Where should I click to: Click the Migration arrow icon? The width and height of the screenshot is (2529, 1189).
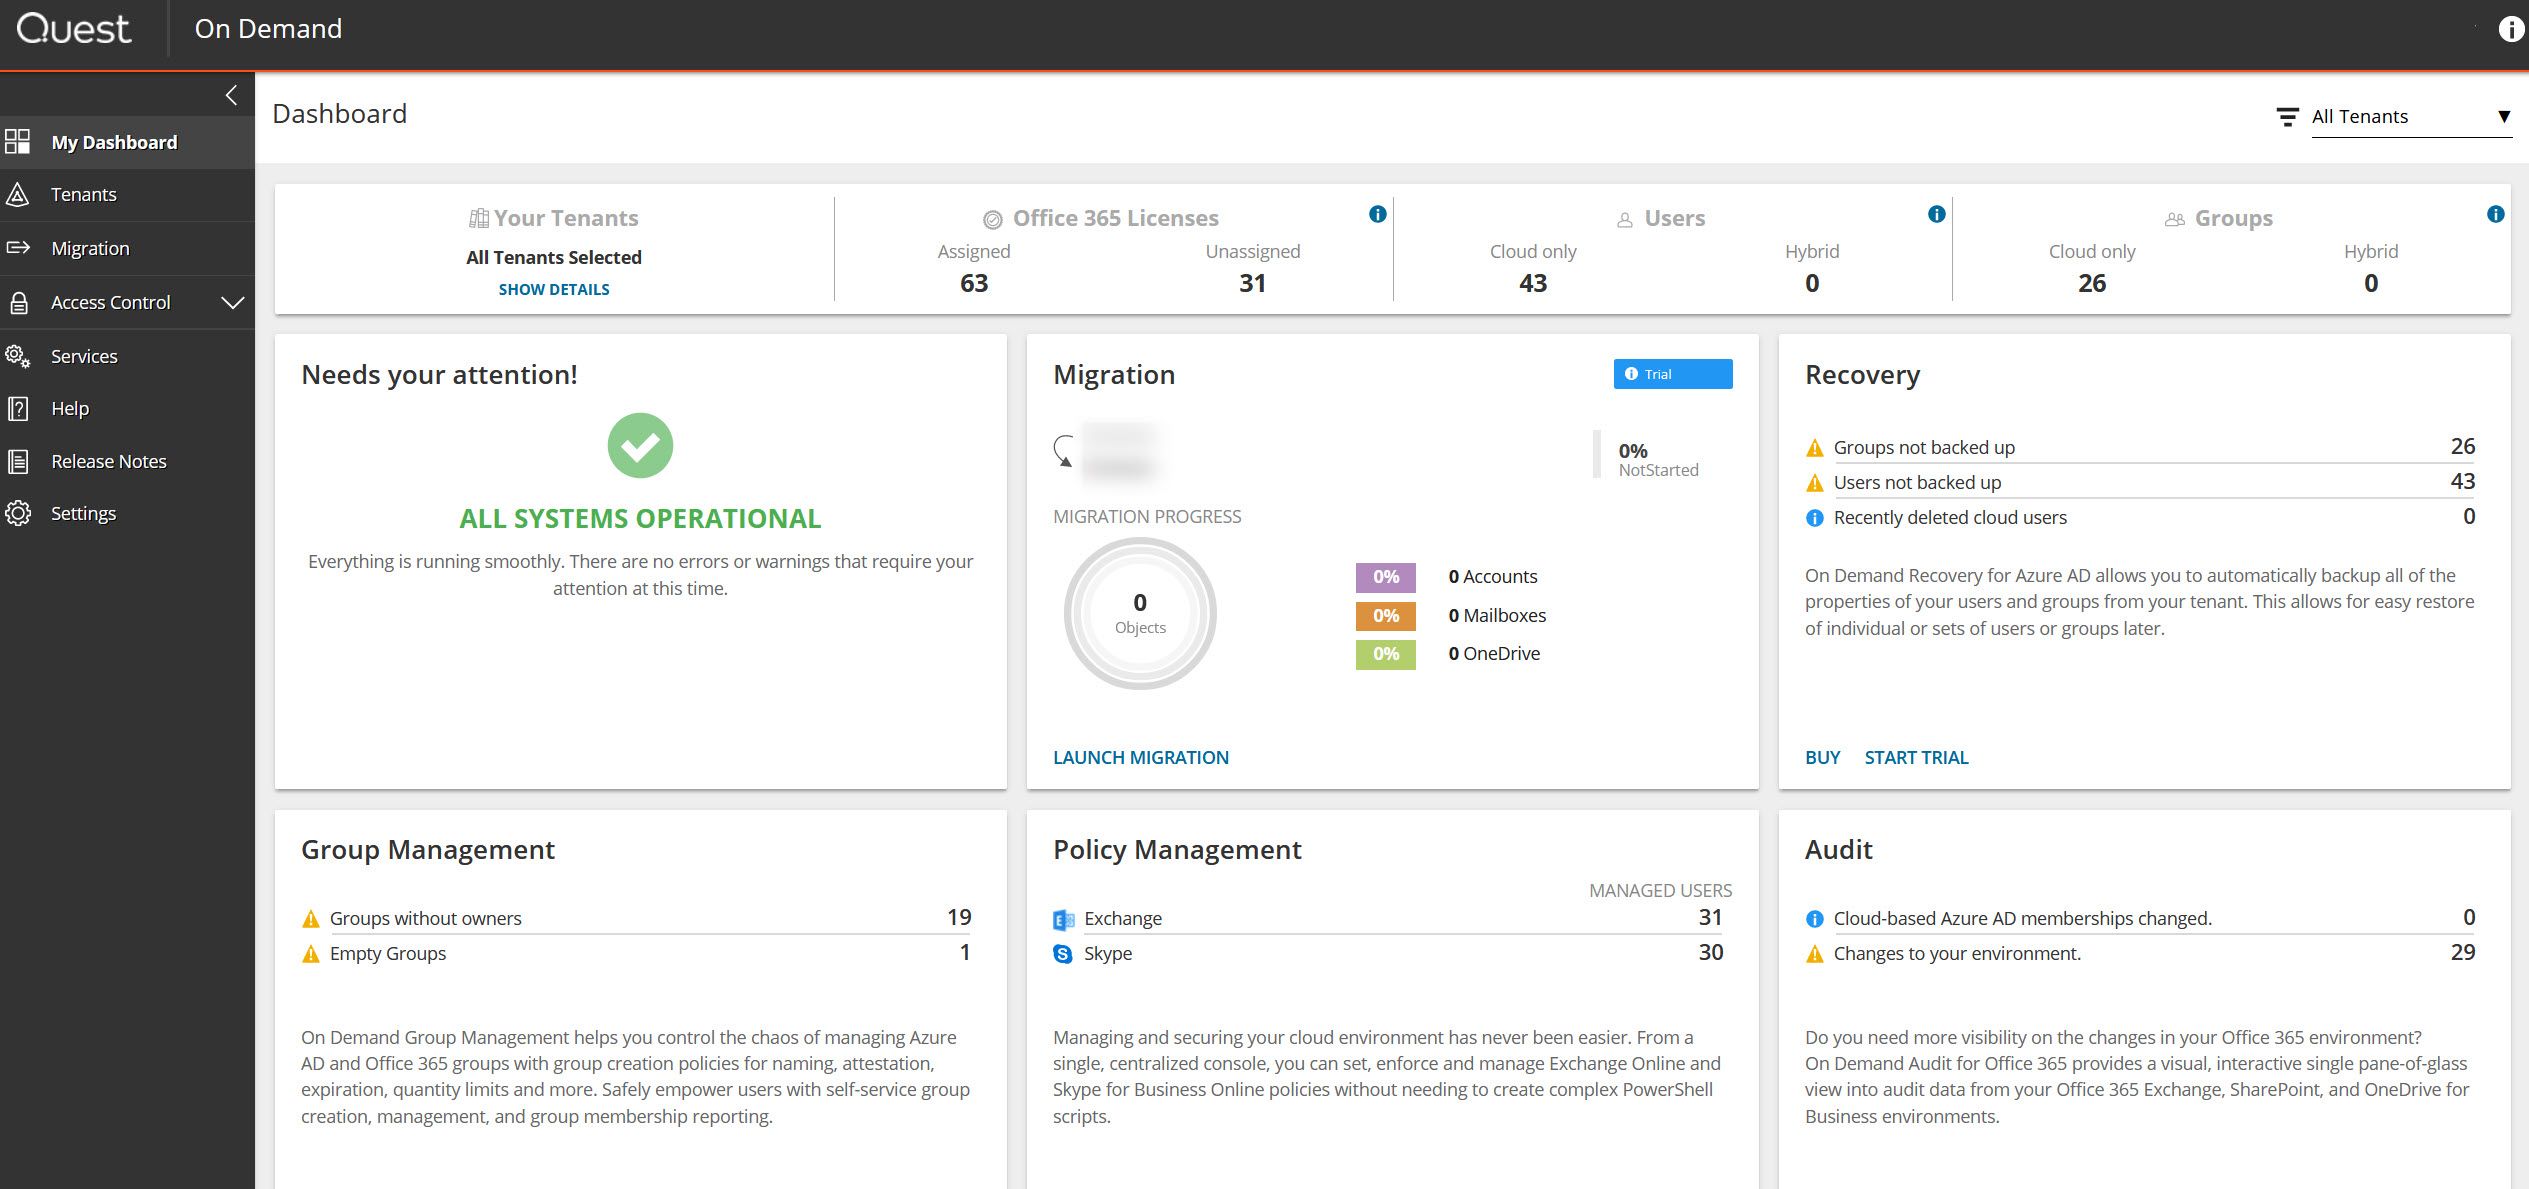[18, 248]
